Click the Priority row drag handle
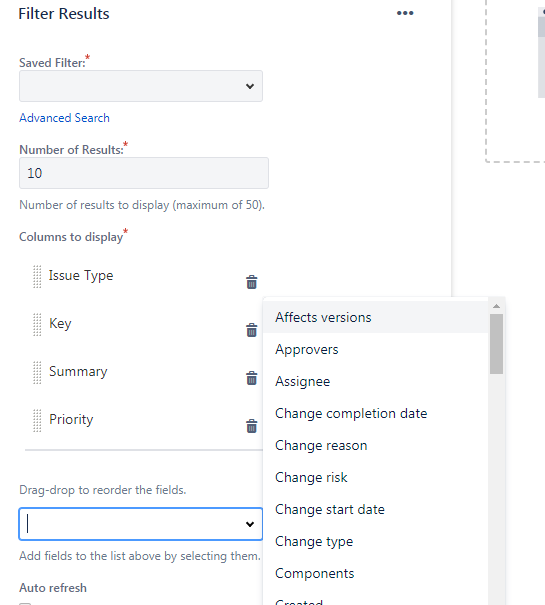The image size is (545, 605). 37,421
